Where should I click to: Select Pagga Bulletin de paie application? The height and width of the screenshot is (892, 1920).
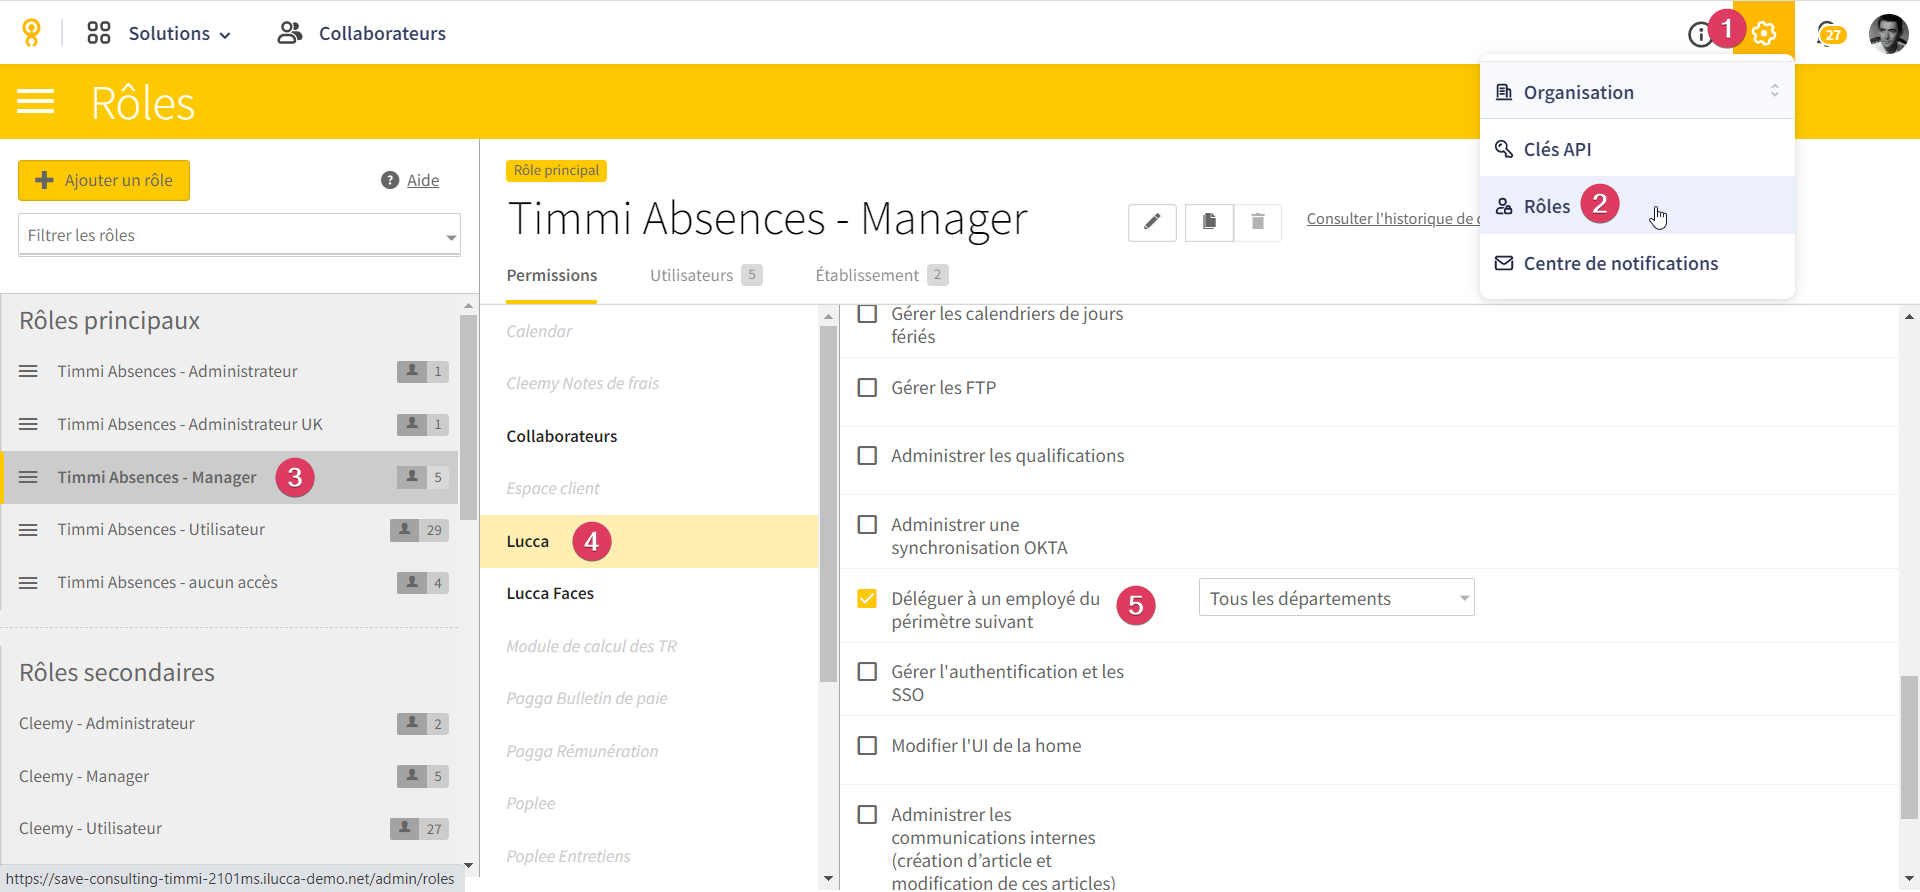click(649, 698)
